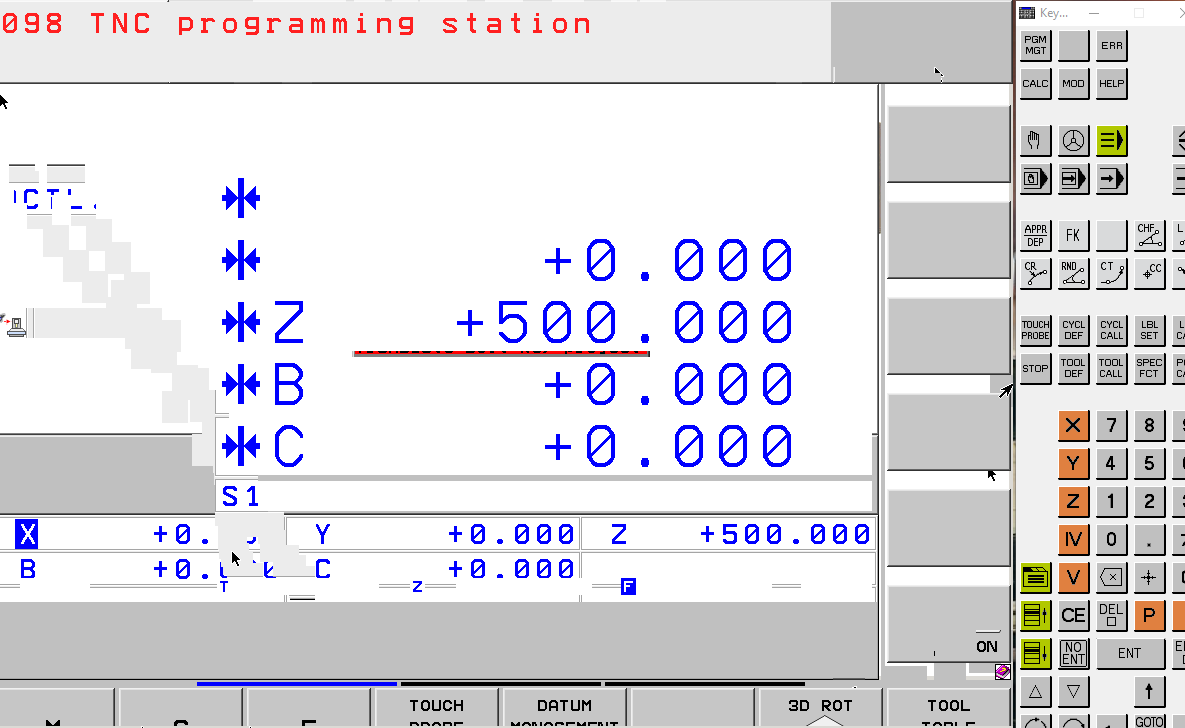Click large Z value +500.000

(624, 323)
